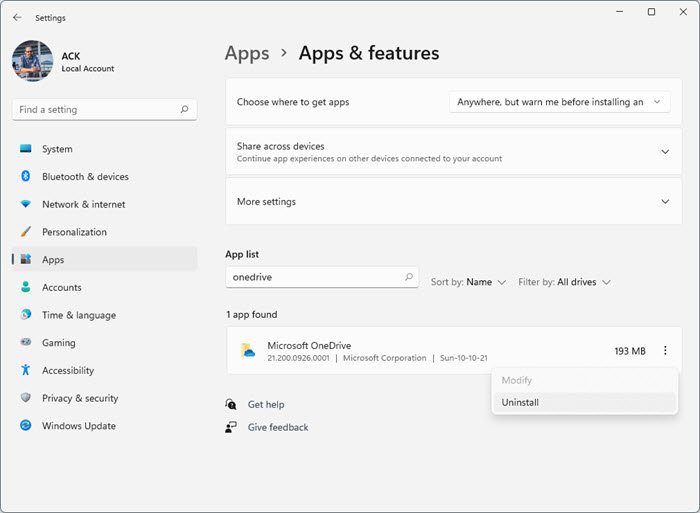Open the Filter by All drives dropdown

click(x=564, y=282)
